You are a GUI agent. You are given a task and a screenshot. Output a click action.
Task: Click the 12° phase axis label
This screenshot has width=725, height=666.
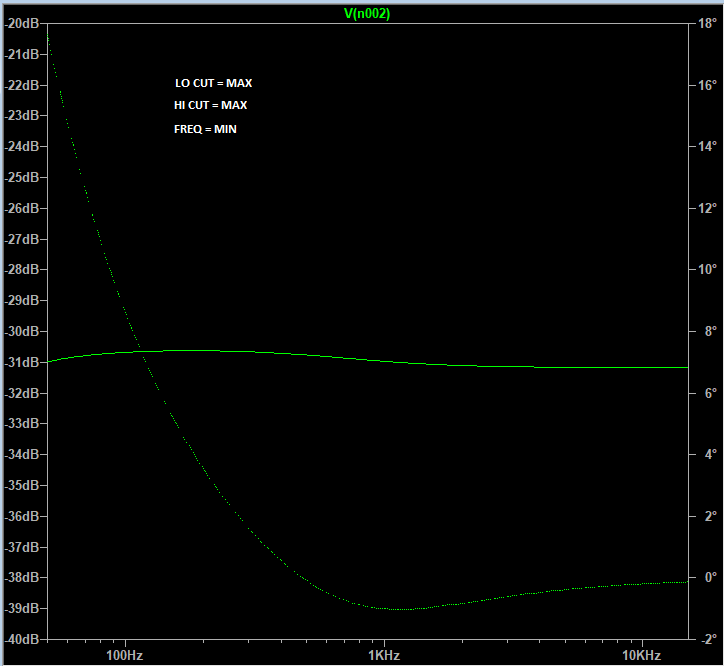[x=708, y=209]
